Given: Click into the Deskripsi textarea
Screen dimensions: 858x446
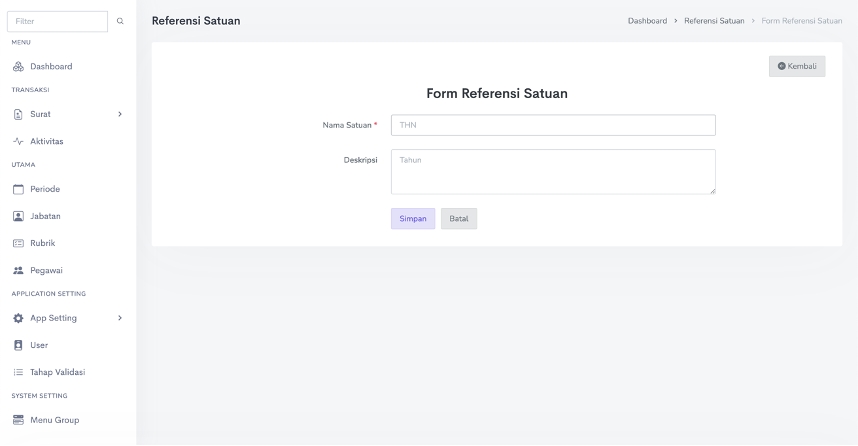Looking at the screenshot, I should click(x=553, y=171).
